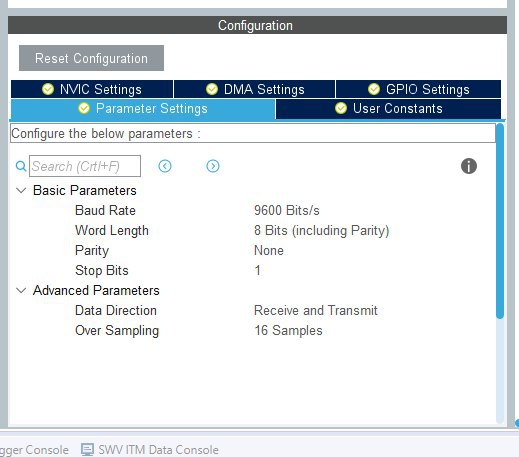This screenshot has width=519, height=457.
Task: Click the Parameter Settings green check icon
Action: pos(84,109)
